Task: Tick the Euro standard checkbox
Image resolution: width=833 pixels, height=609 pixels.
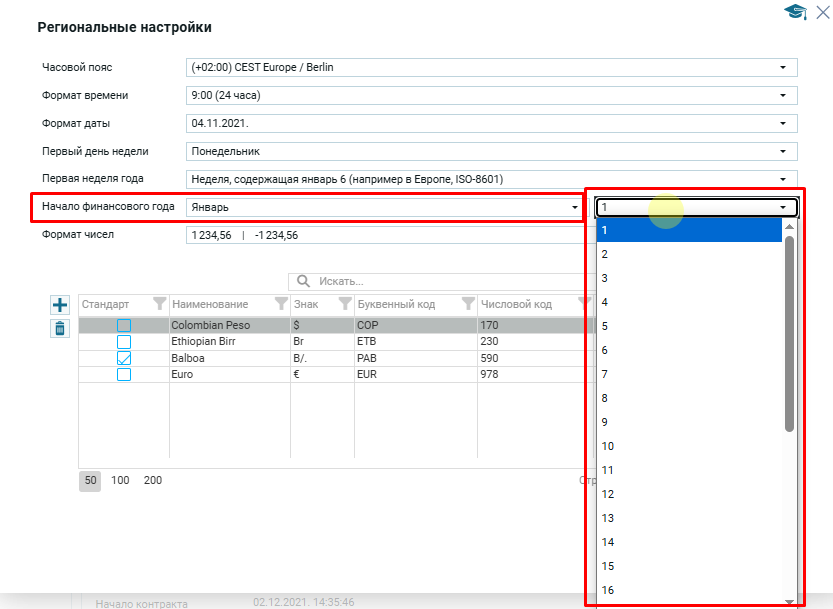Action: tap(124, 374)
